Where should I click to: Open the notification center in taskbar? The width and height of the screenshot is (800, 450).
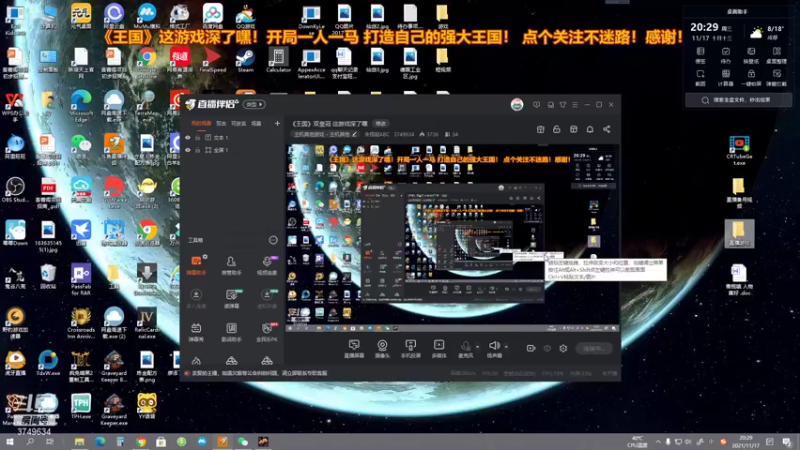(786, 442)
